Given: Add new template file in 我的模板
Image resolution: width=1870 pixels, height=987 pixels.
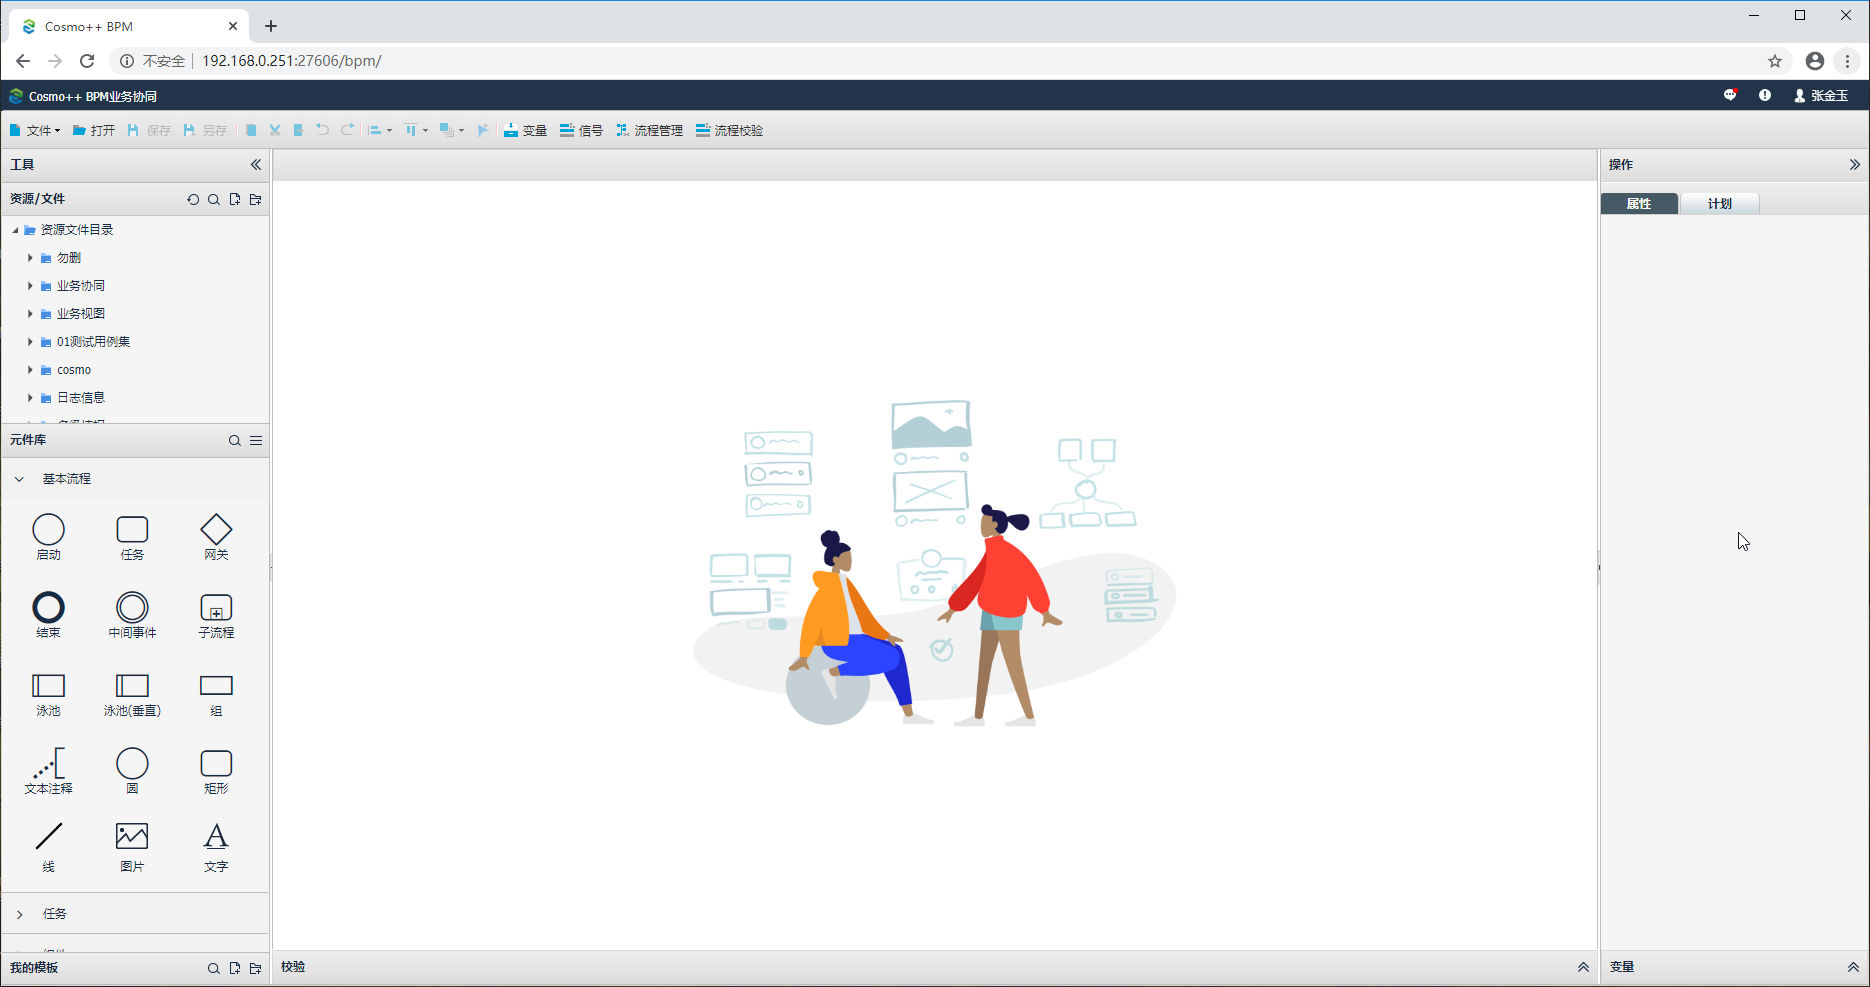Looking at the screenshot, I should (x=235, y=968).
